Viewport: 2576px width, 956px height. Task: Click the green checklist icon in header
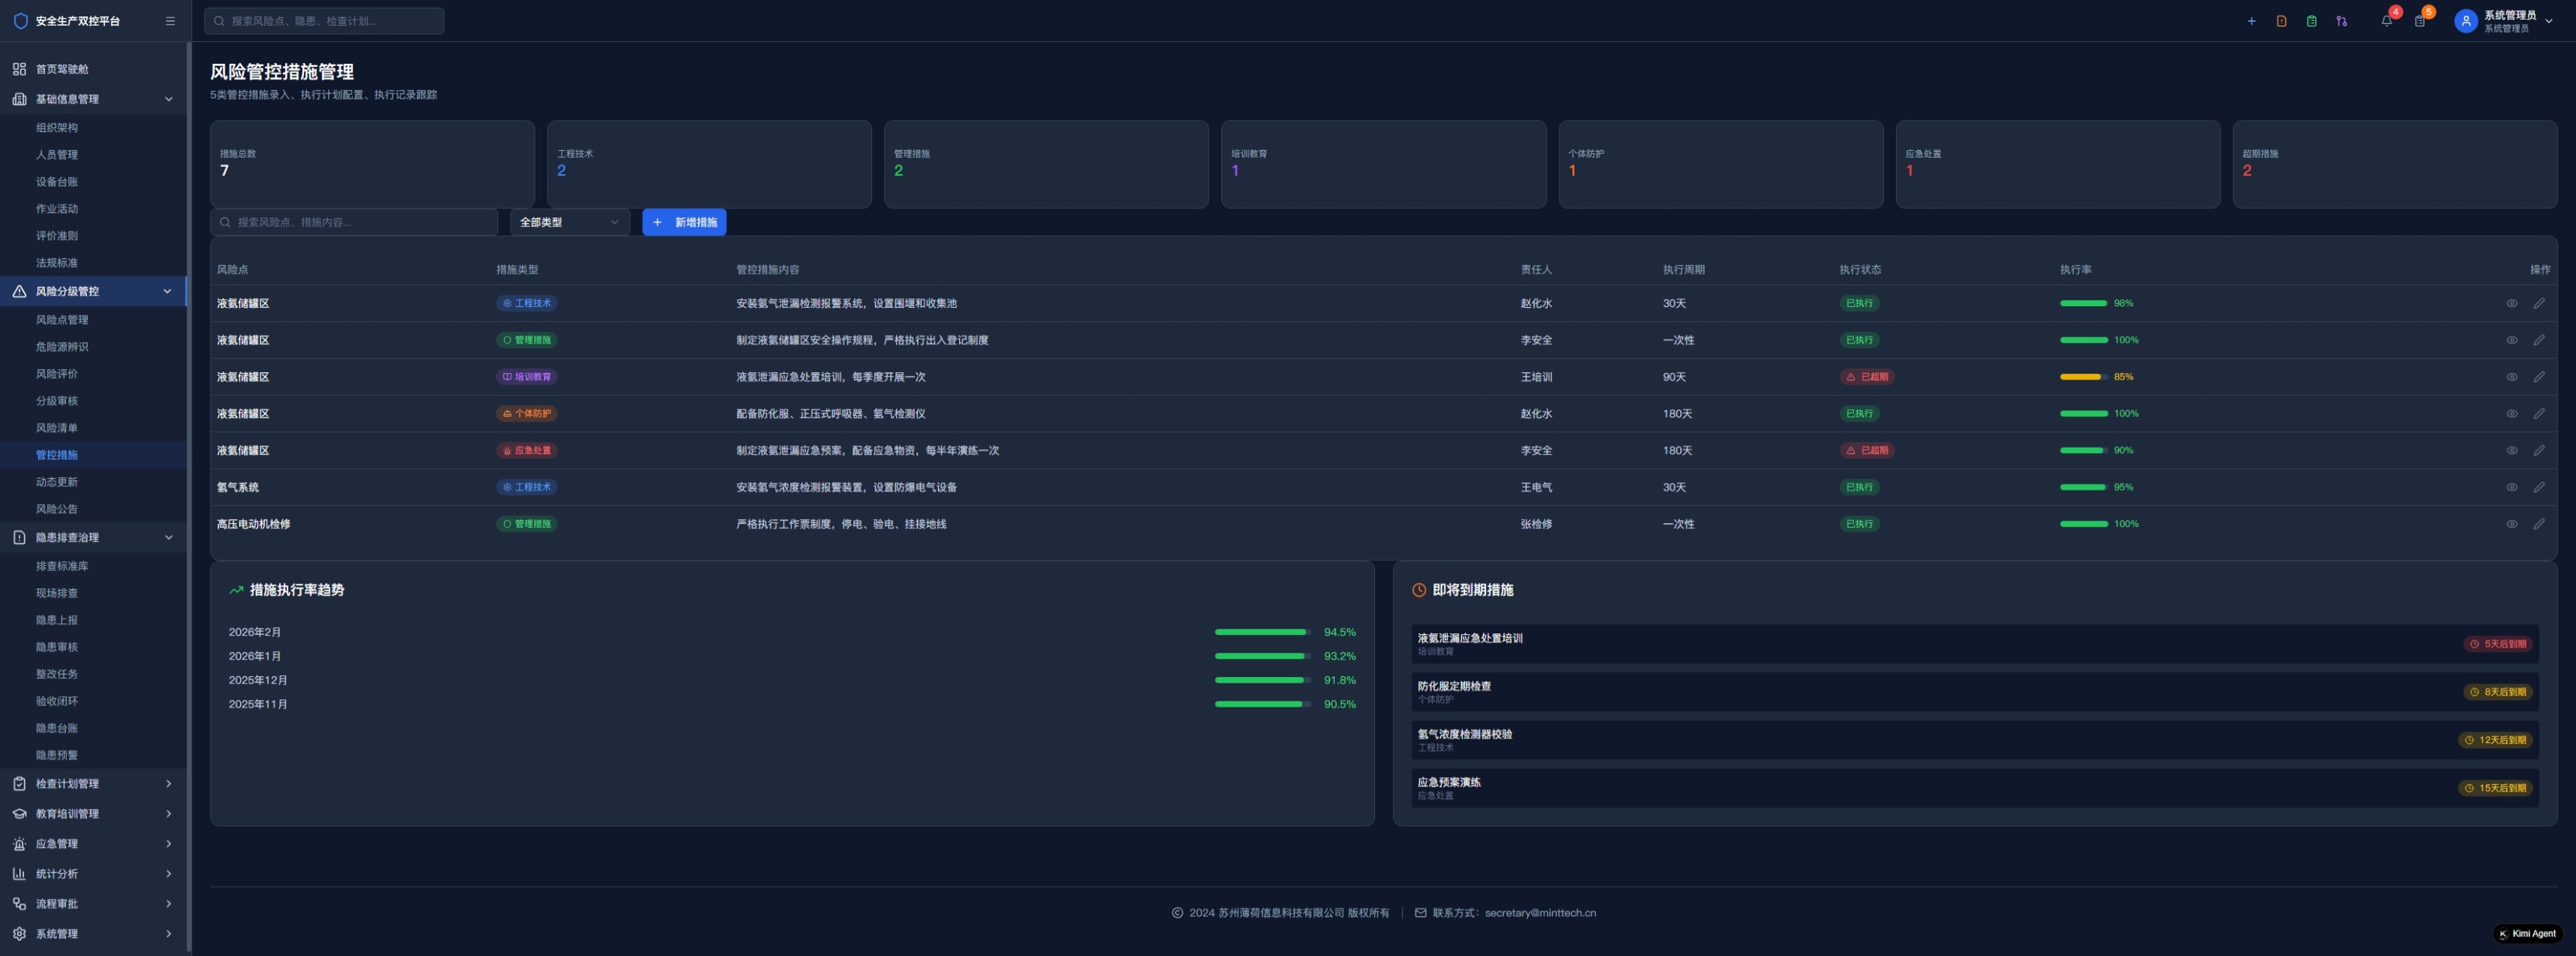2311,21
